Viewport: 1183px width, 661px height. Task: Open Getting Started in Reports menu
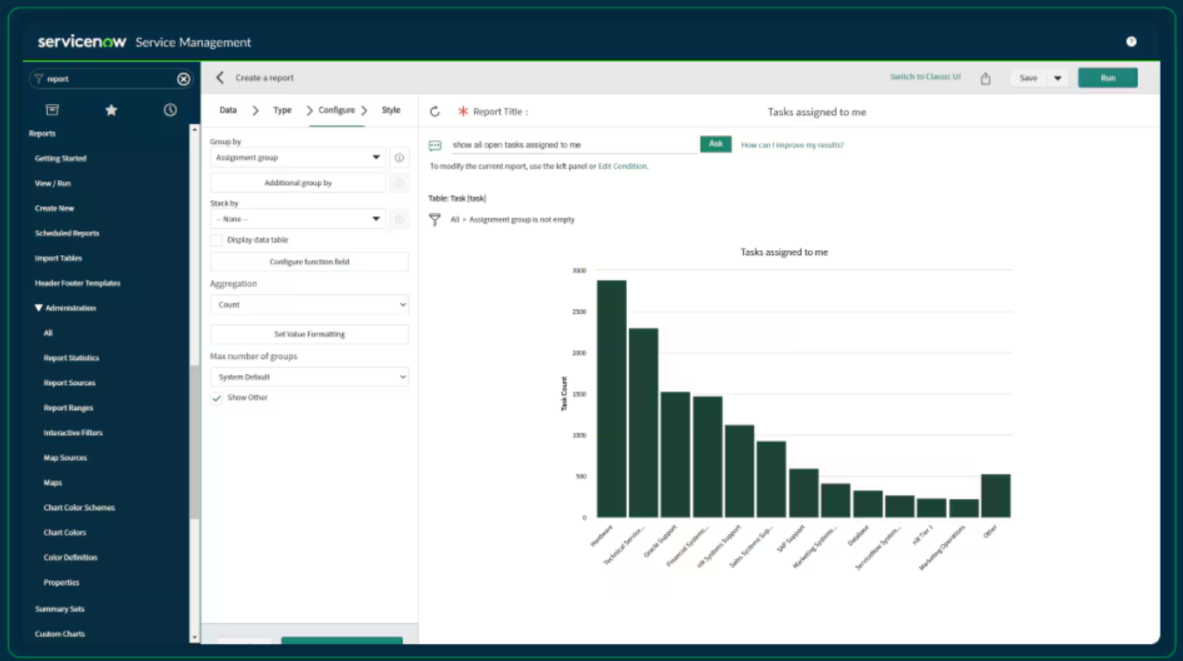pyautogui.click(x=60, y=158)
